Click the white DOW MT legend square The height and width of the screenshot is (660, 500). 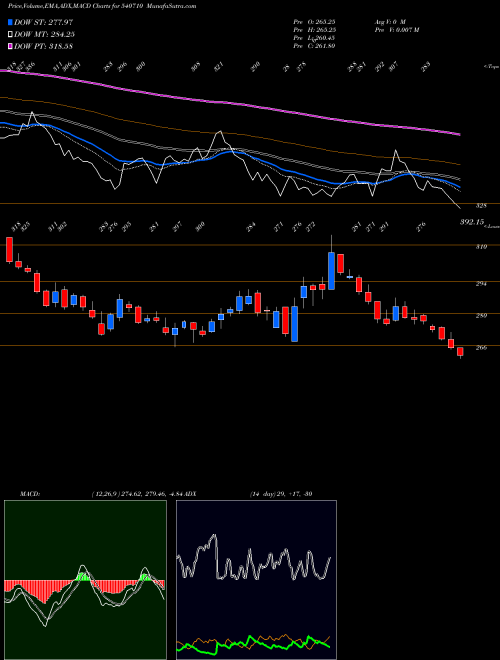10,34
